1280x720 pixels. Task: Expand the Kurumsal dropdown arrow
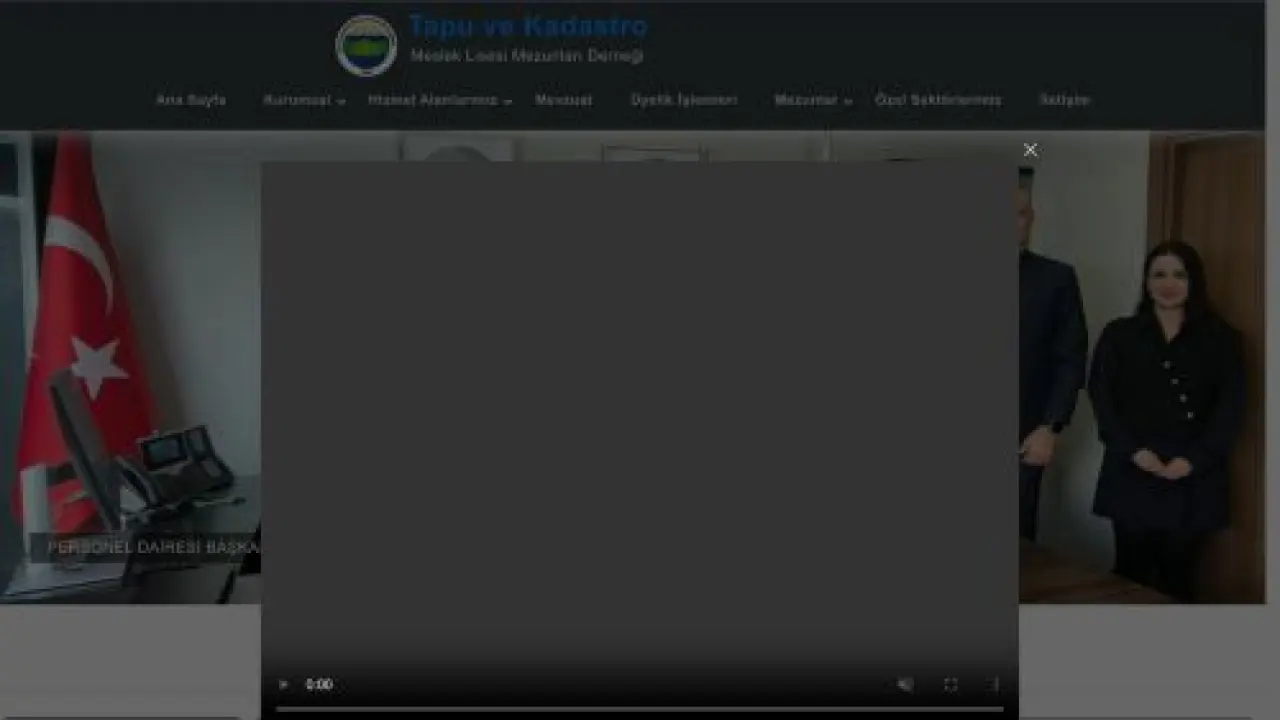341,101
